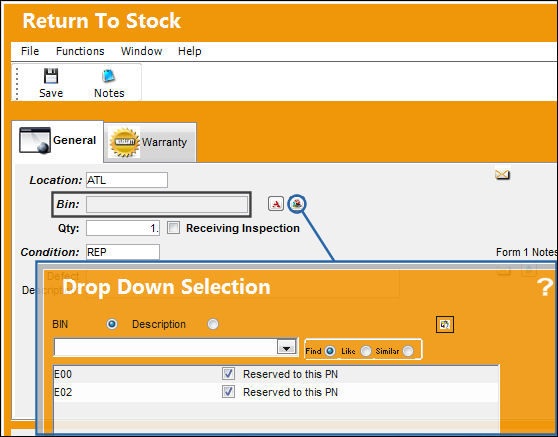This screenshot has width=558, height=437.
Task: Select the Description radio button
Action: pyautogui.click(x=213, y=324)
